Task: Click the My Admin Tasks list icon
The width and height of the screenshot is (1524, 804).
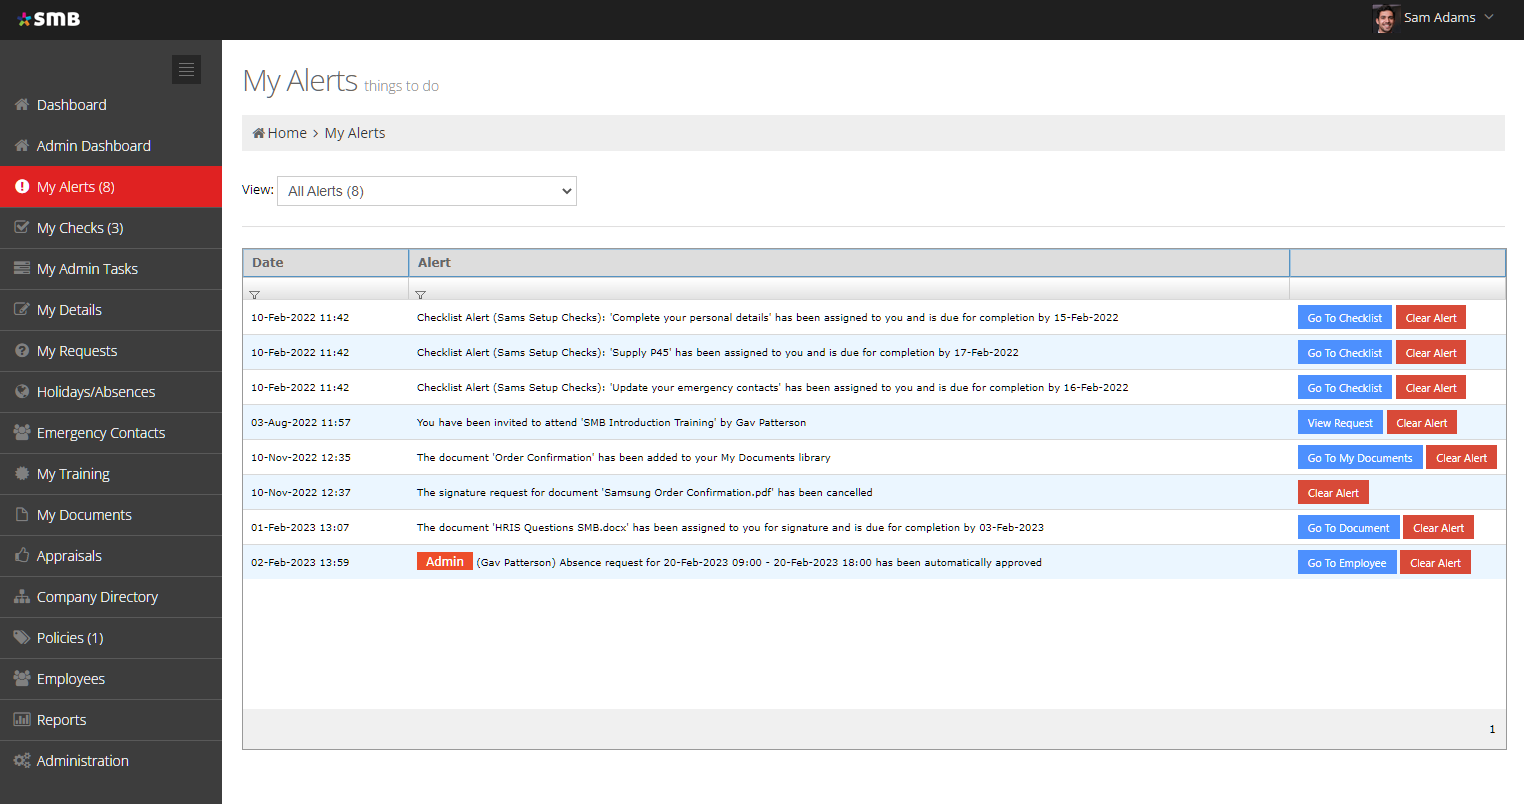Action: pyautogui.click(x=22, y=269)
